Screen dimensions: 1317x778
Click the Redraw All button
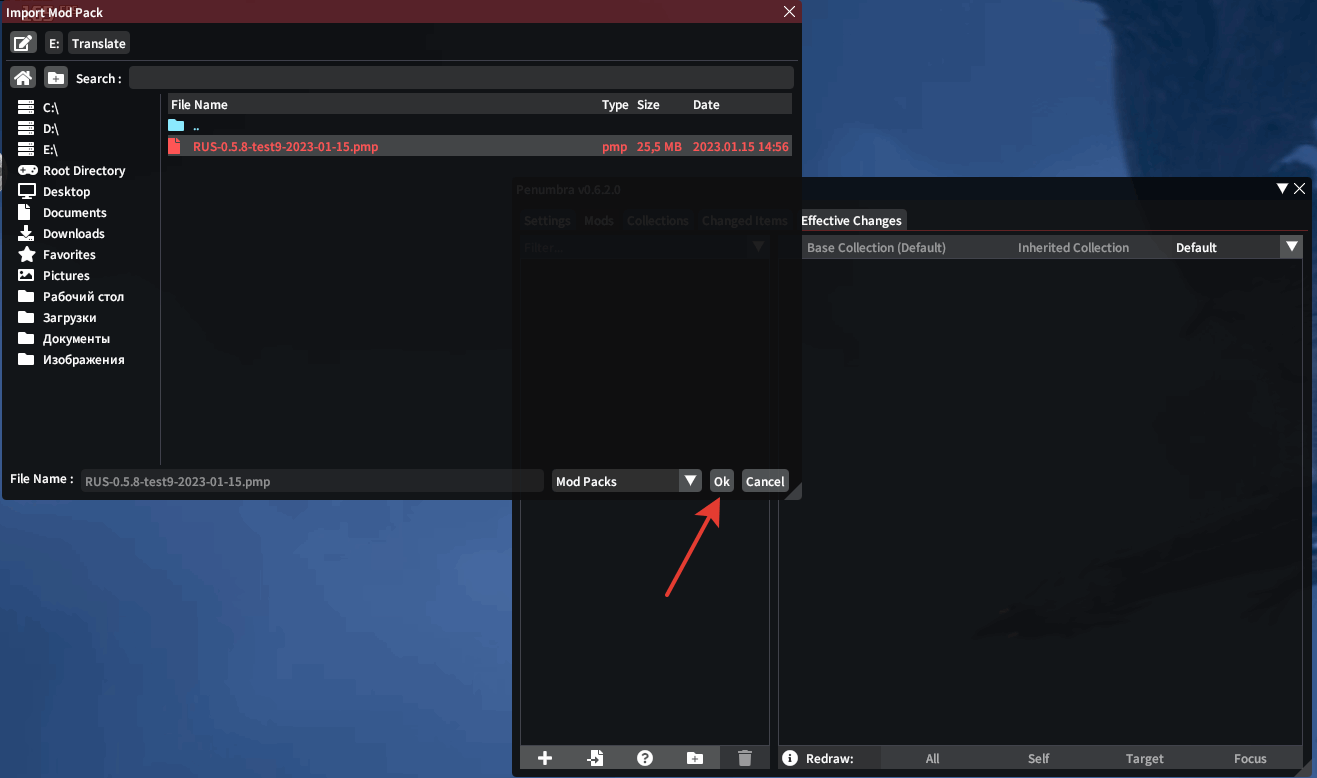933,758
